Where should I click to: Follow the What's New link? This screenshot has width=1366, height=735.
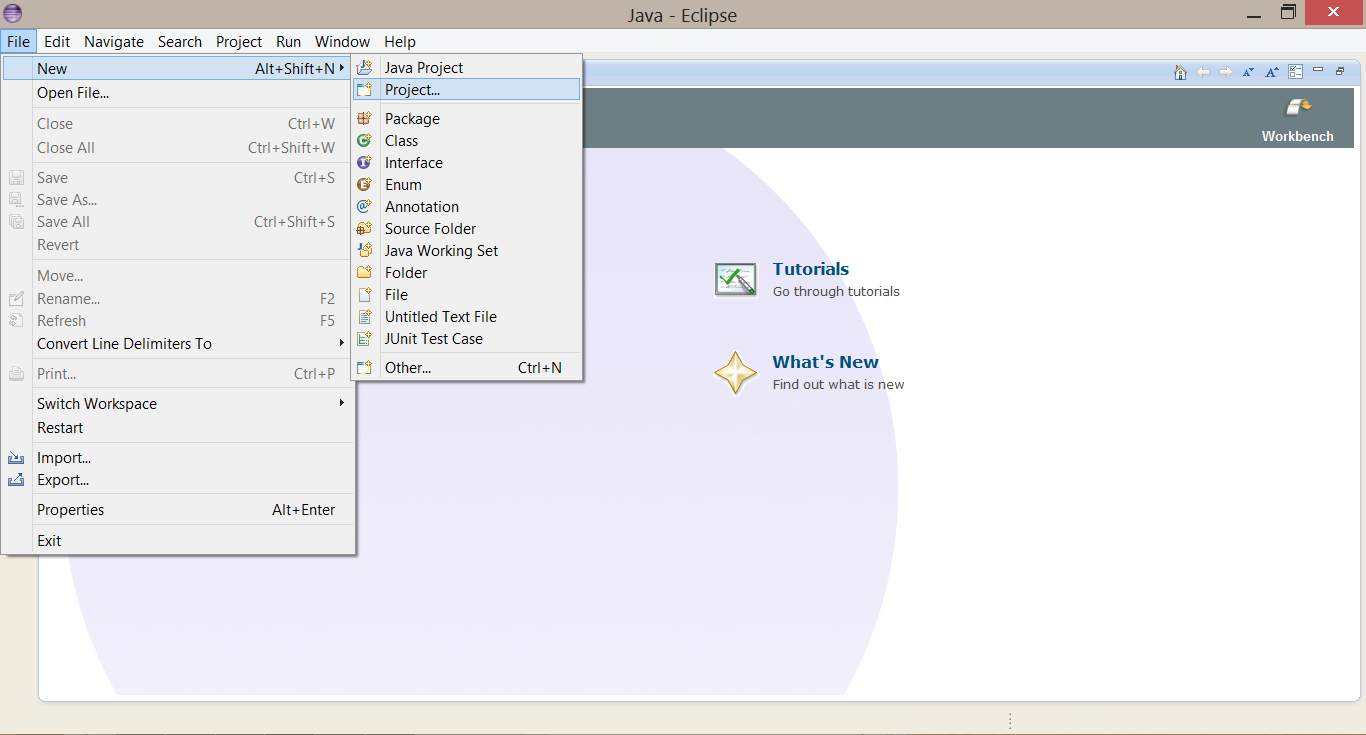[825, 362]
